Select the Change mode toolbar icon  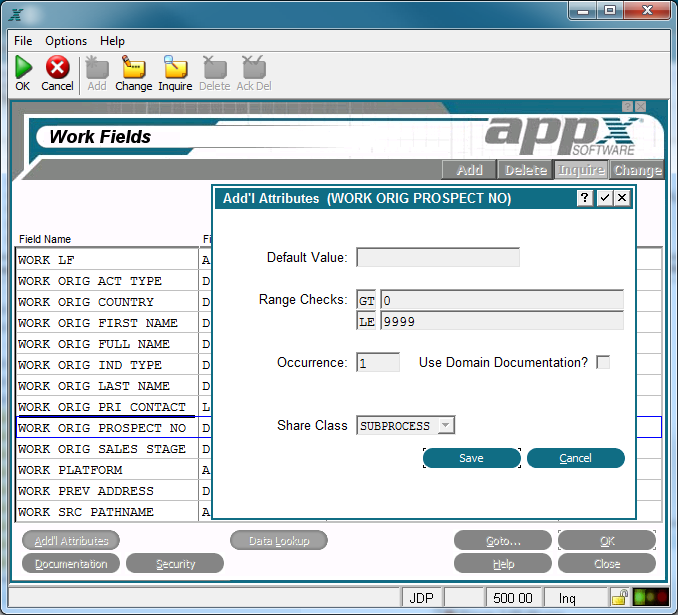[134, 67]
